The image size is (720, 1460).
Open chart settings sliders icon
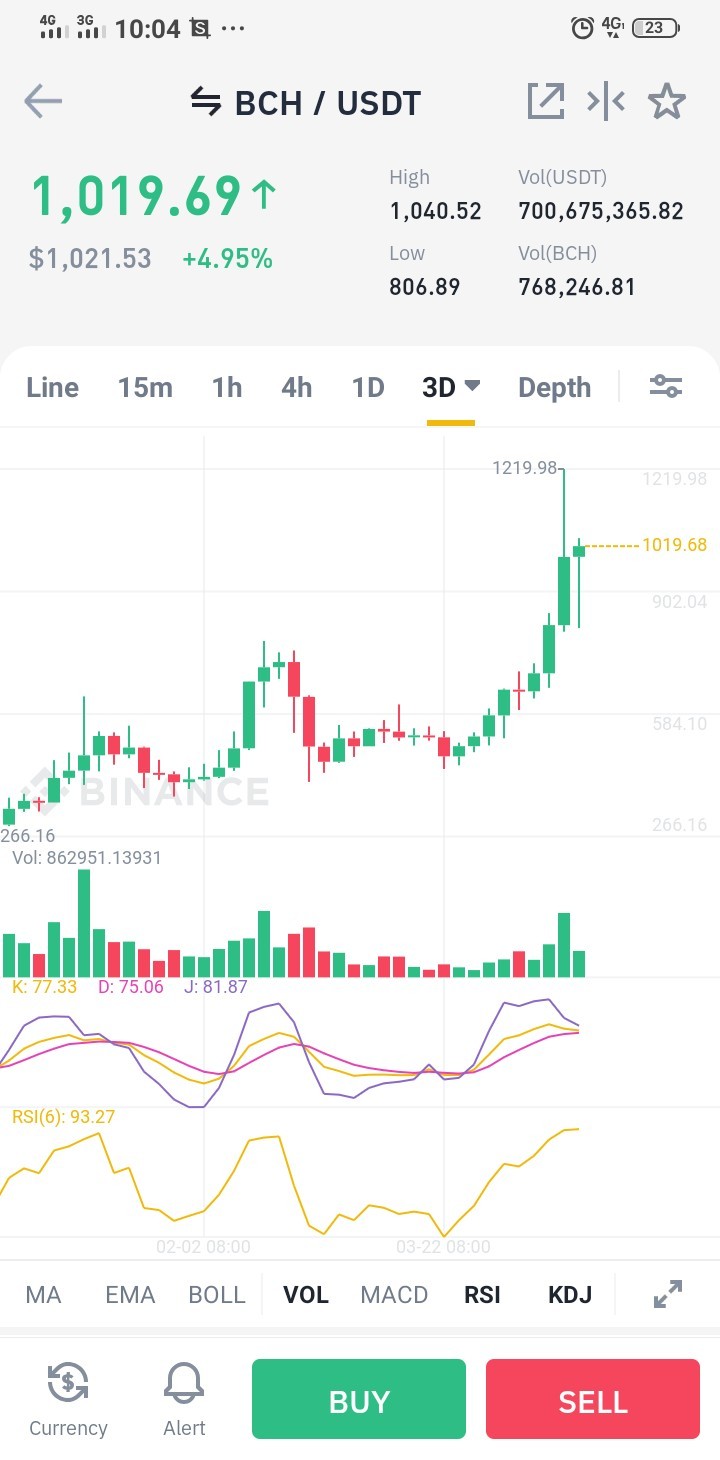[x=666, y=386]
